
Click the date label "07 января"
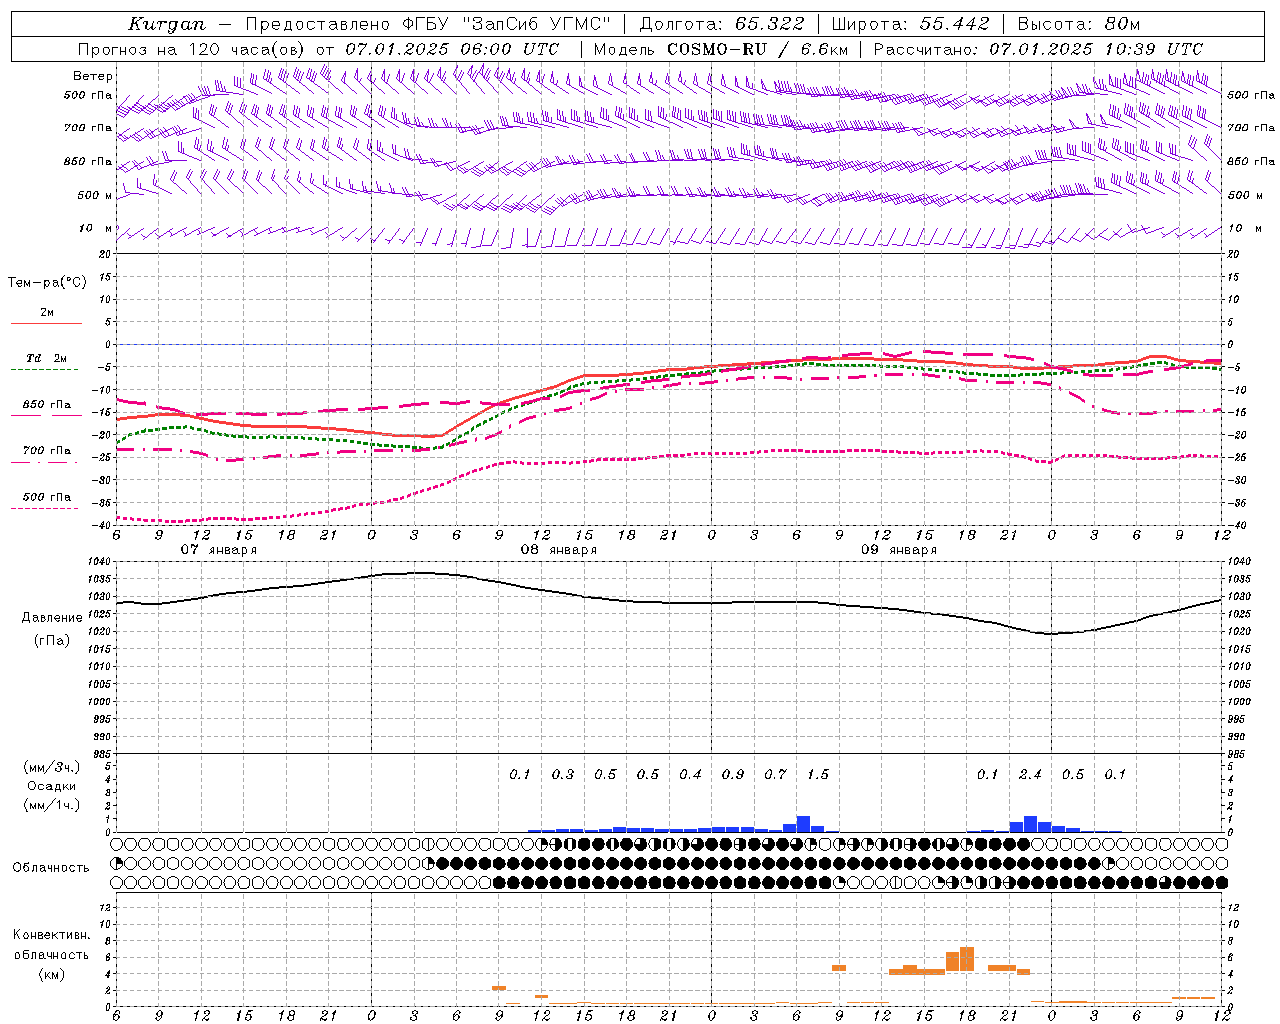coord(219,550)
